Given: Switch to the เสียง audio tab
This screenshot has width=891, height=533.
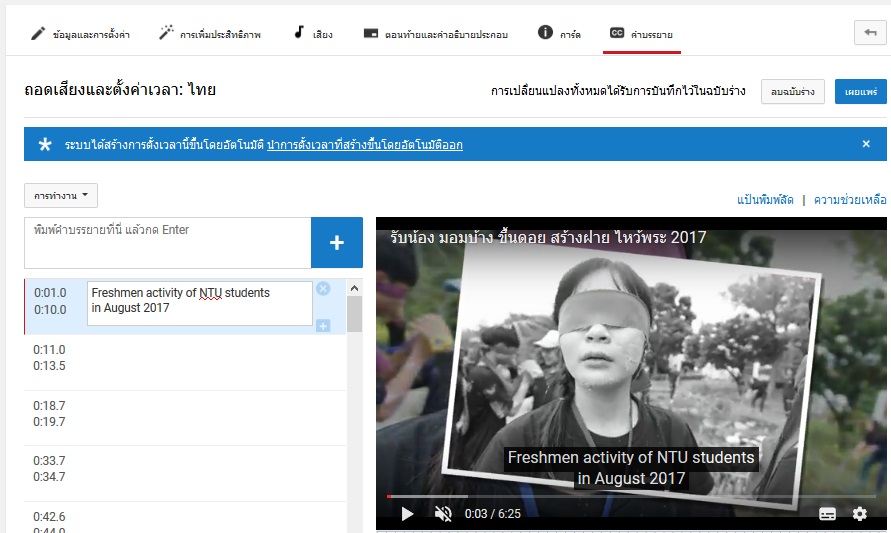Looking at the screenshot, I should pos(313,34).
